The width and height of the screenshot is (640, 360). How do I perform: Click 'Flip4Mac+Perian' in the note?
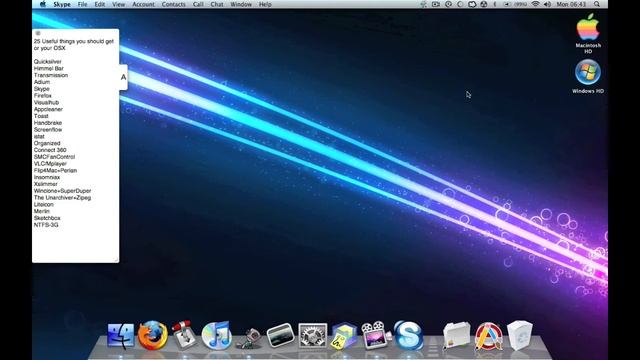tap(55, 171)
